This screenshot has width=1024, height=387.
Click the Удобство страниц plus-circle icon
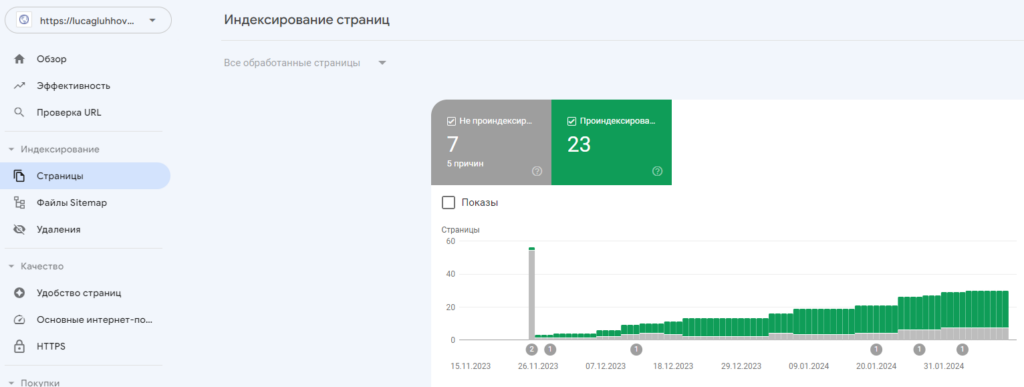(19, 293)
